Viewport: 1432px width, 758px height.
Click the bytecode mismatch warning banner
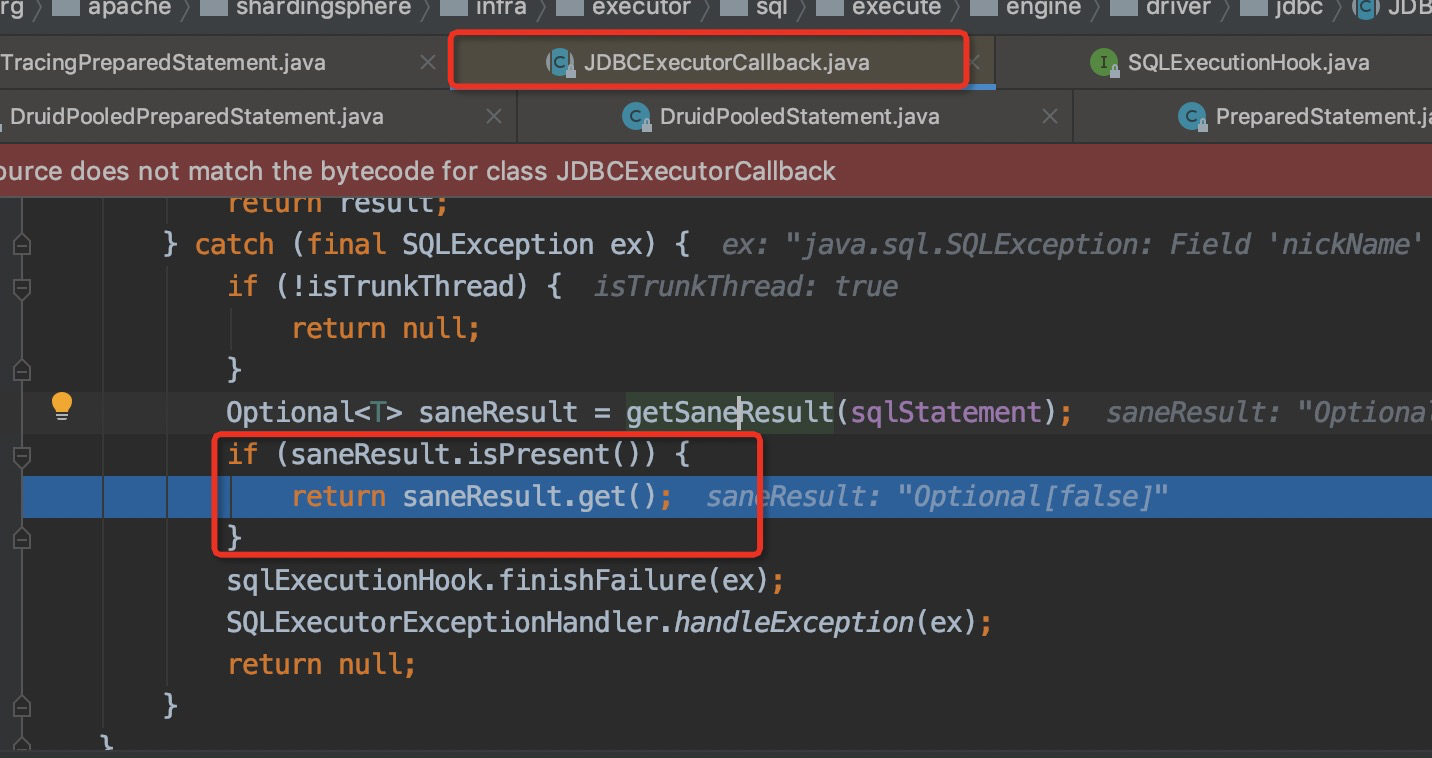pos(420,170)
